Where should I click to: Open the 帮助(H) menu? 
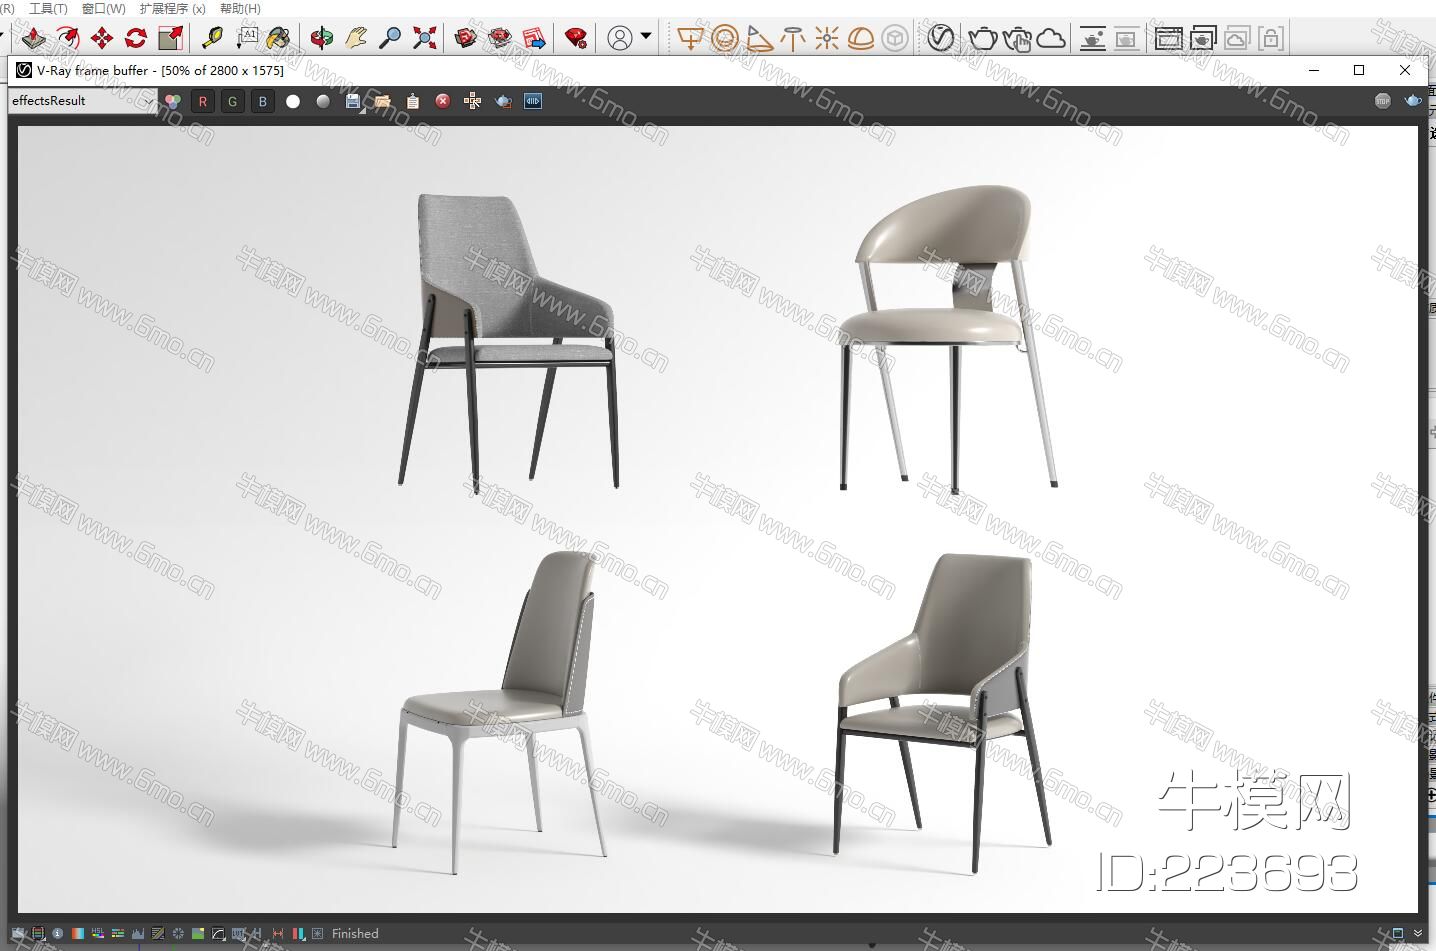pos(240,8)
